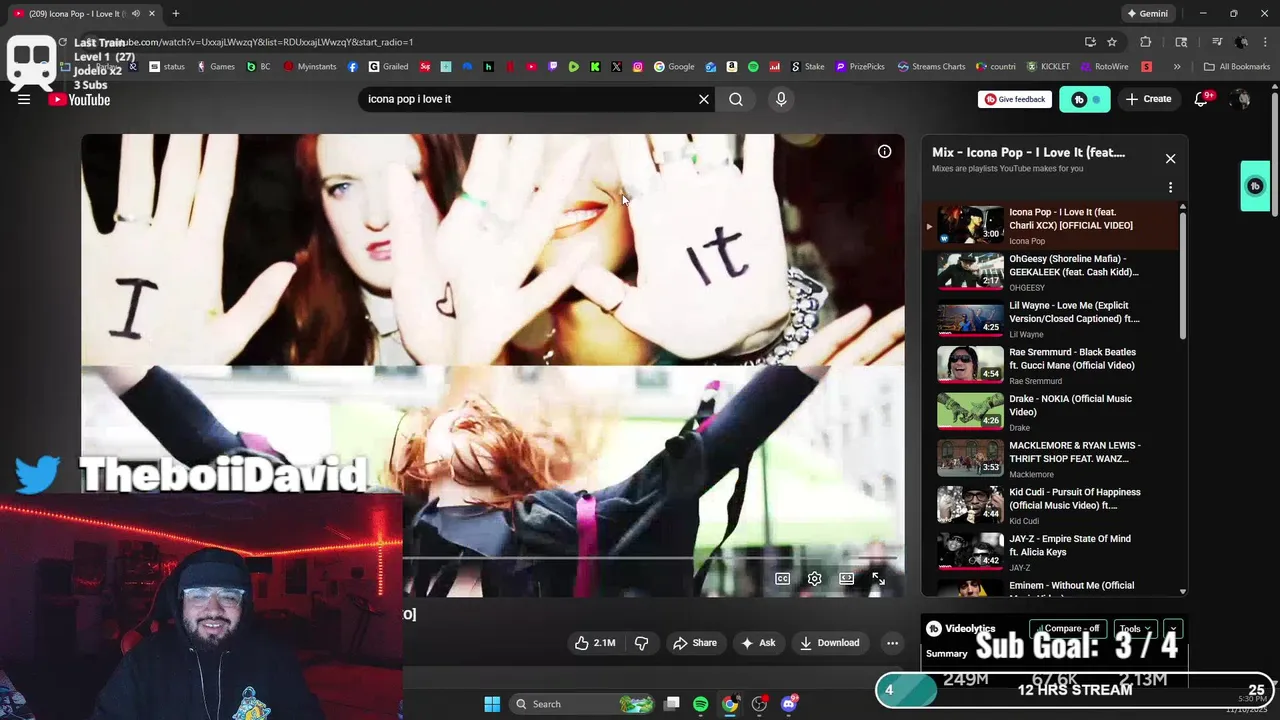1280x720 pixels.
Task: Toggle closed captions on the player
Action: pos(783,578)
